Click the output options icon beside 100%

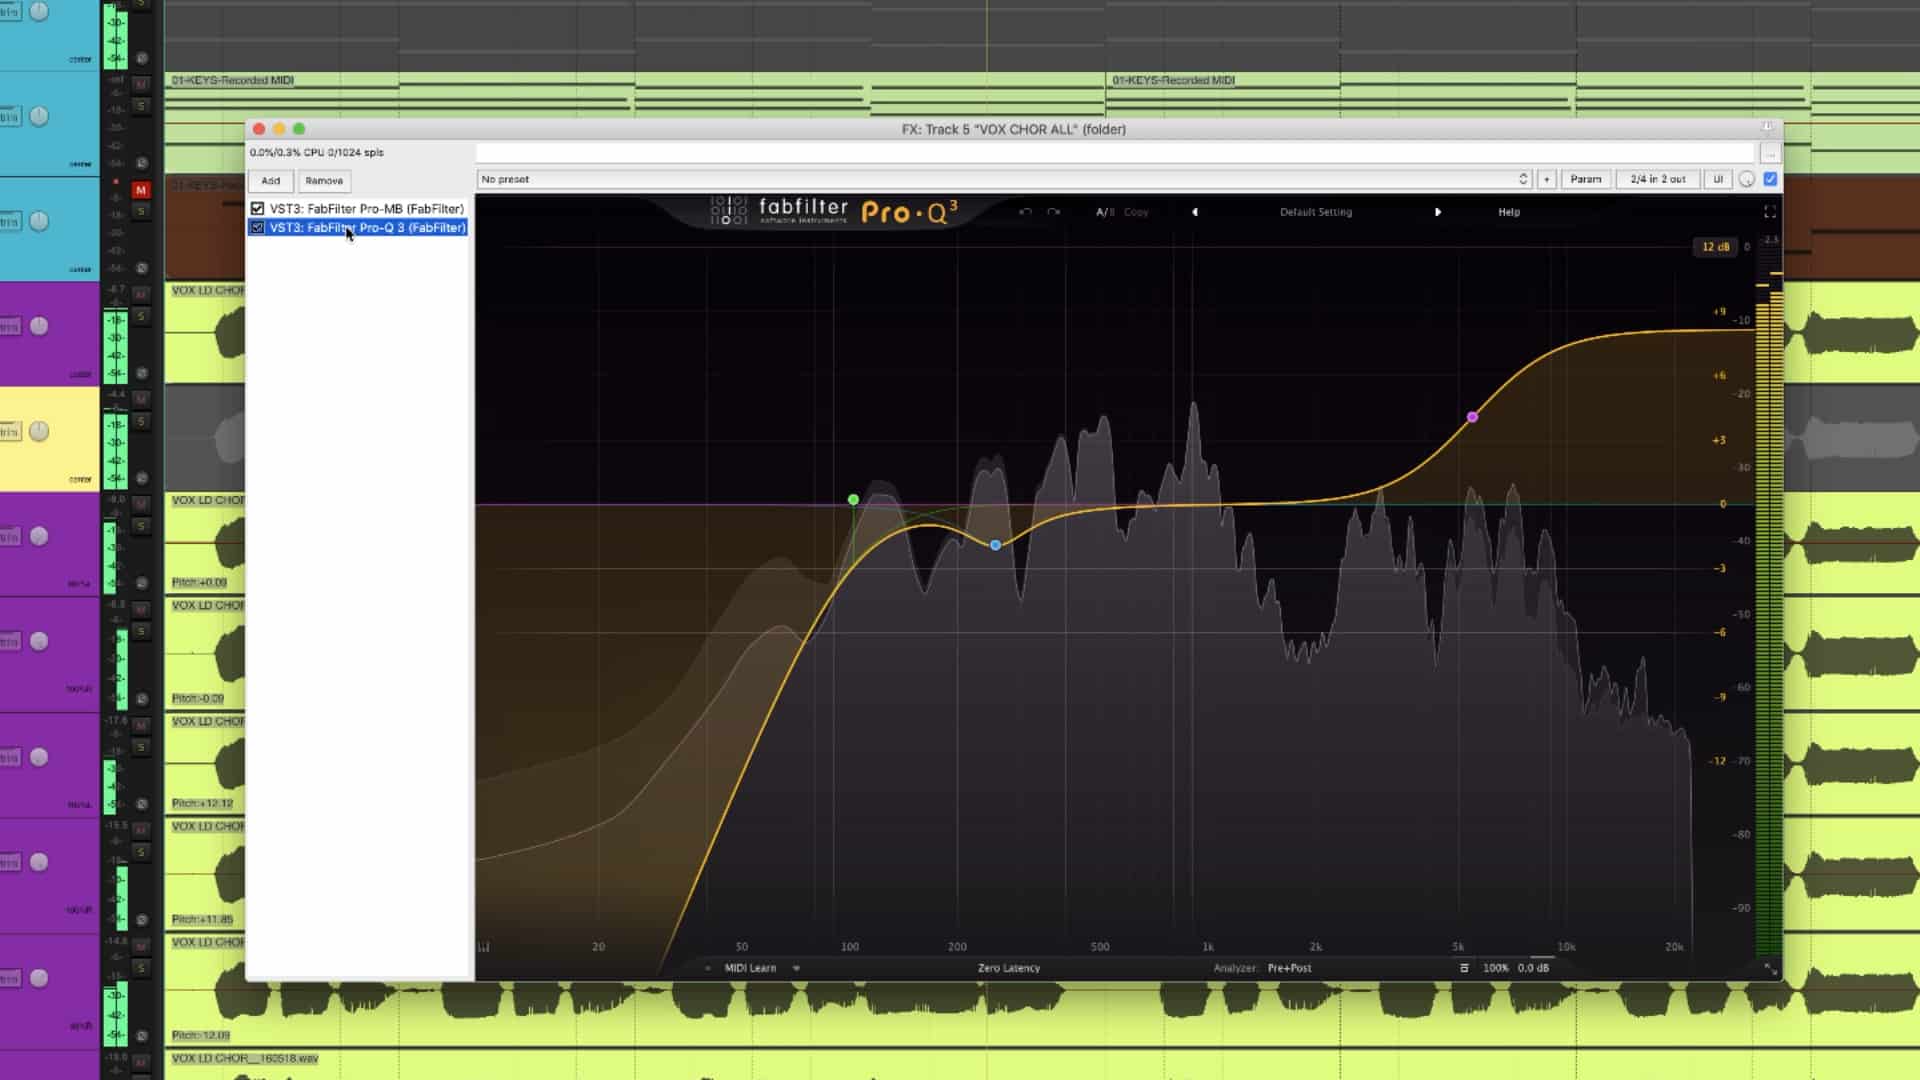click(1464, 968)
